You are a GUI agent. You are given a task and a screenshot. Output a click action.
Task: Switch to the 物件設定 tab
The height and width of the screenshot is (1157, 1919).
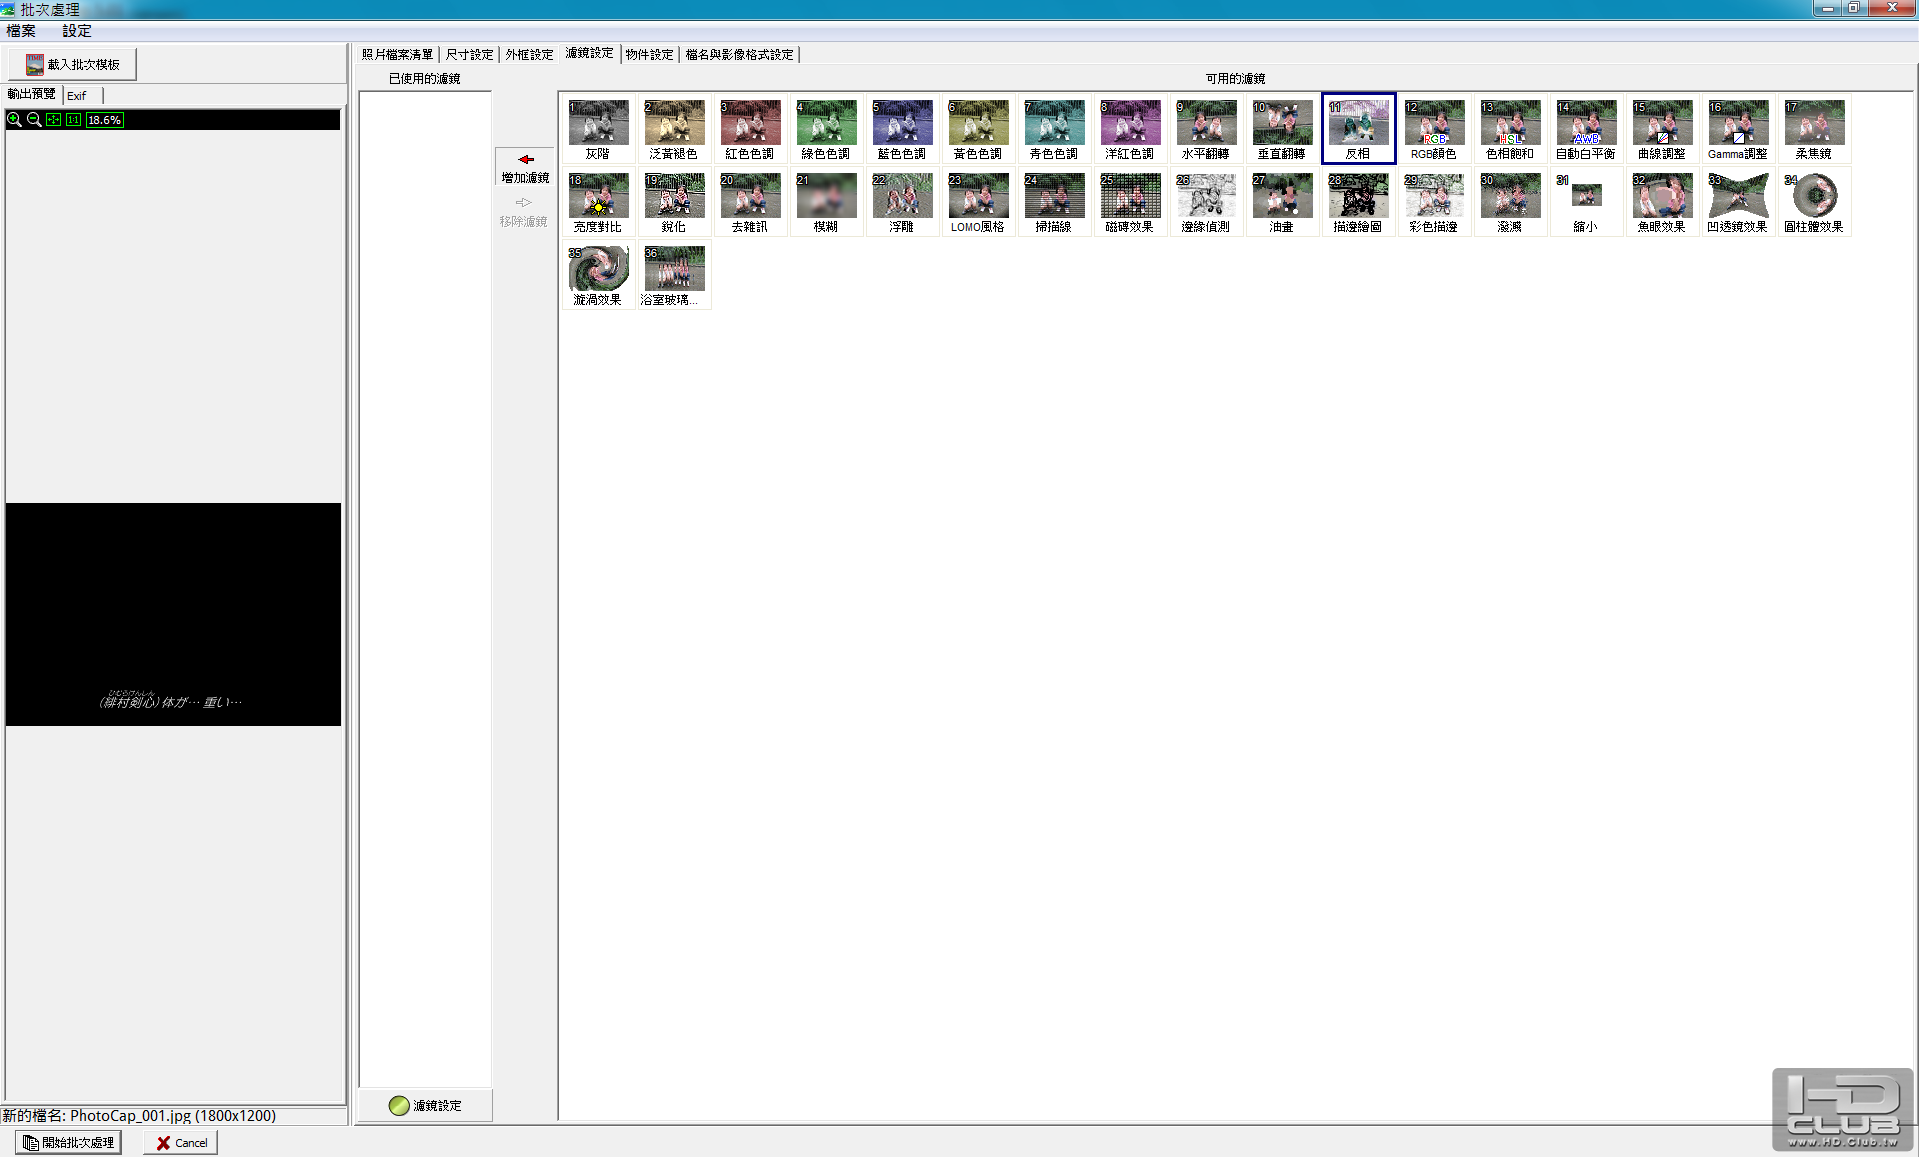(x=650, y=54)
